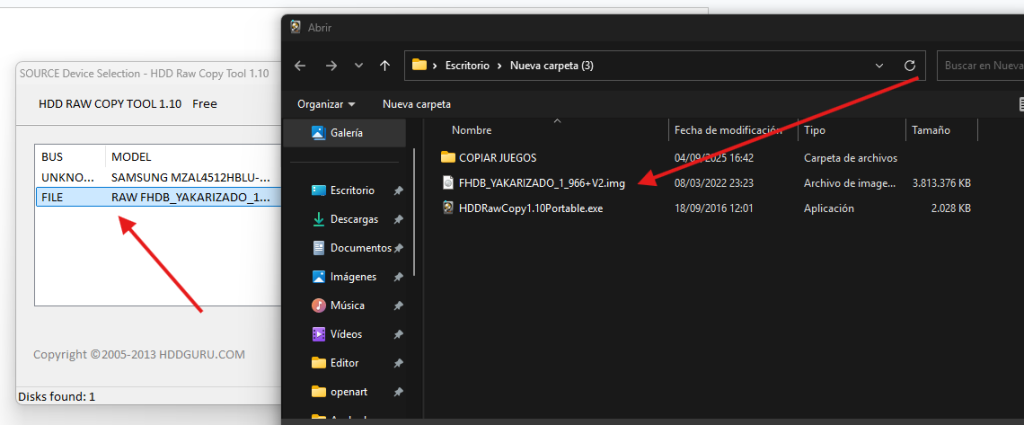
Task: Click the Nueva carpeta button
Action: 416,104
